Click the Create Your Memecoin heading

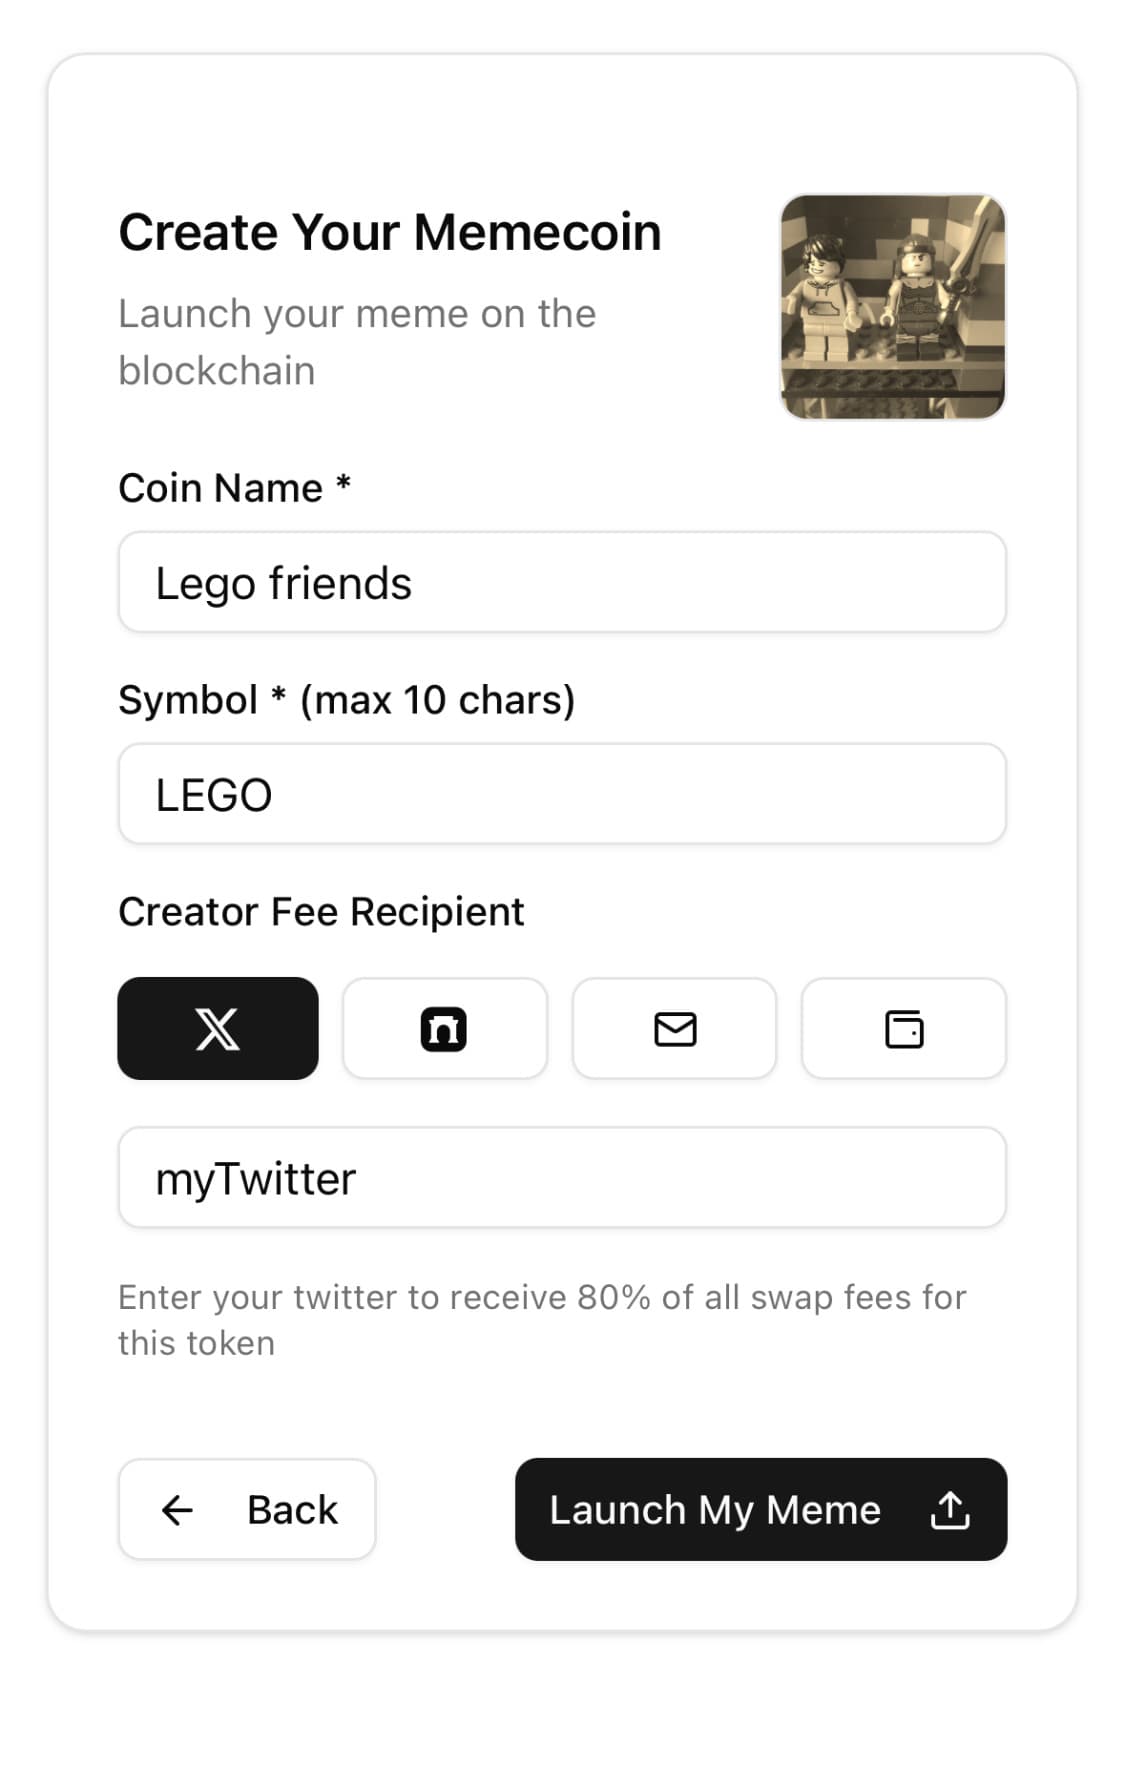pos(389,231)
